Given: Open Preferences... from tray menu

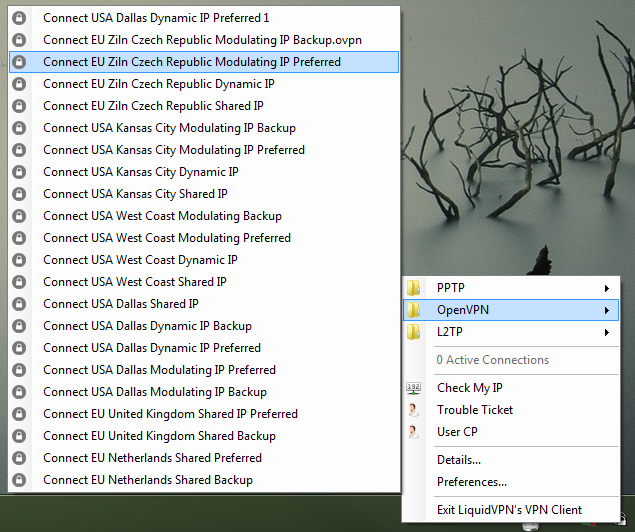Looking at the screenshot, I should 511,482.
